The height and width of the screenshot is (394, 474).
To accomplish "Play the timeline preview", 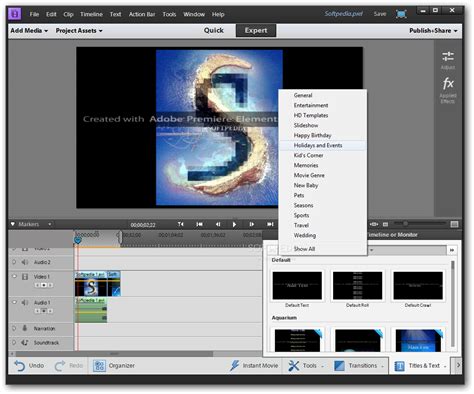I will [x=234, y=224].
